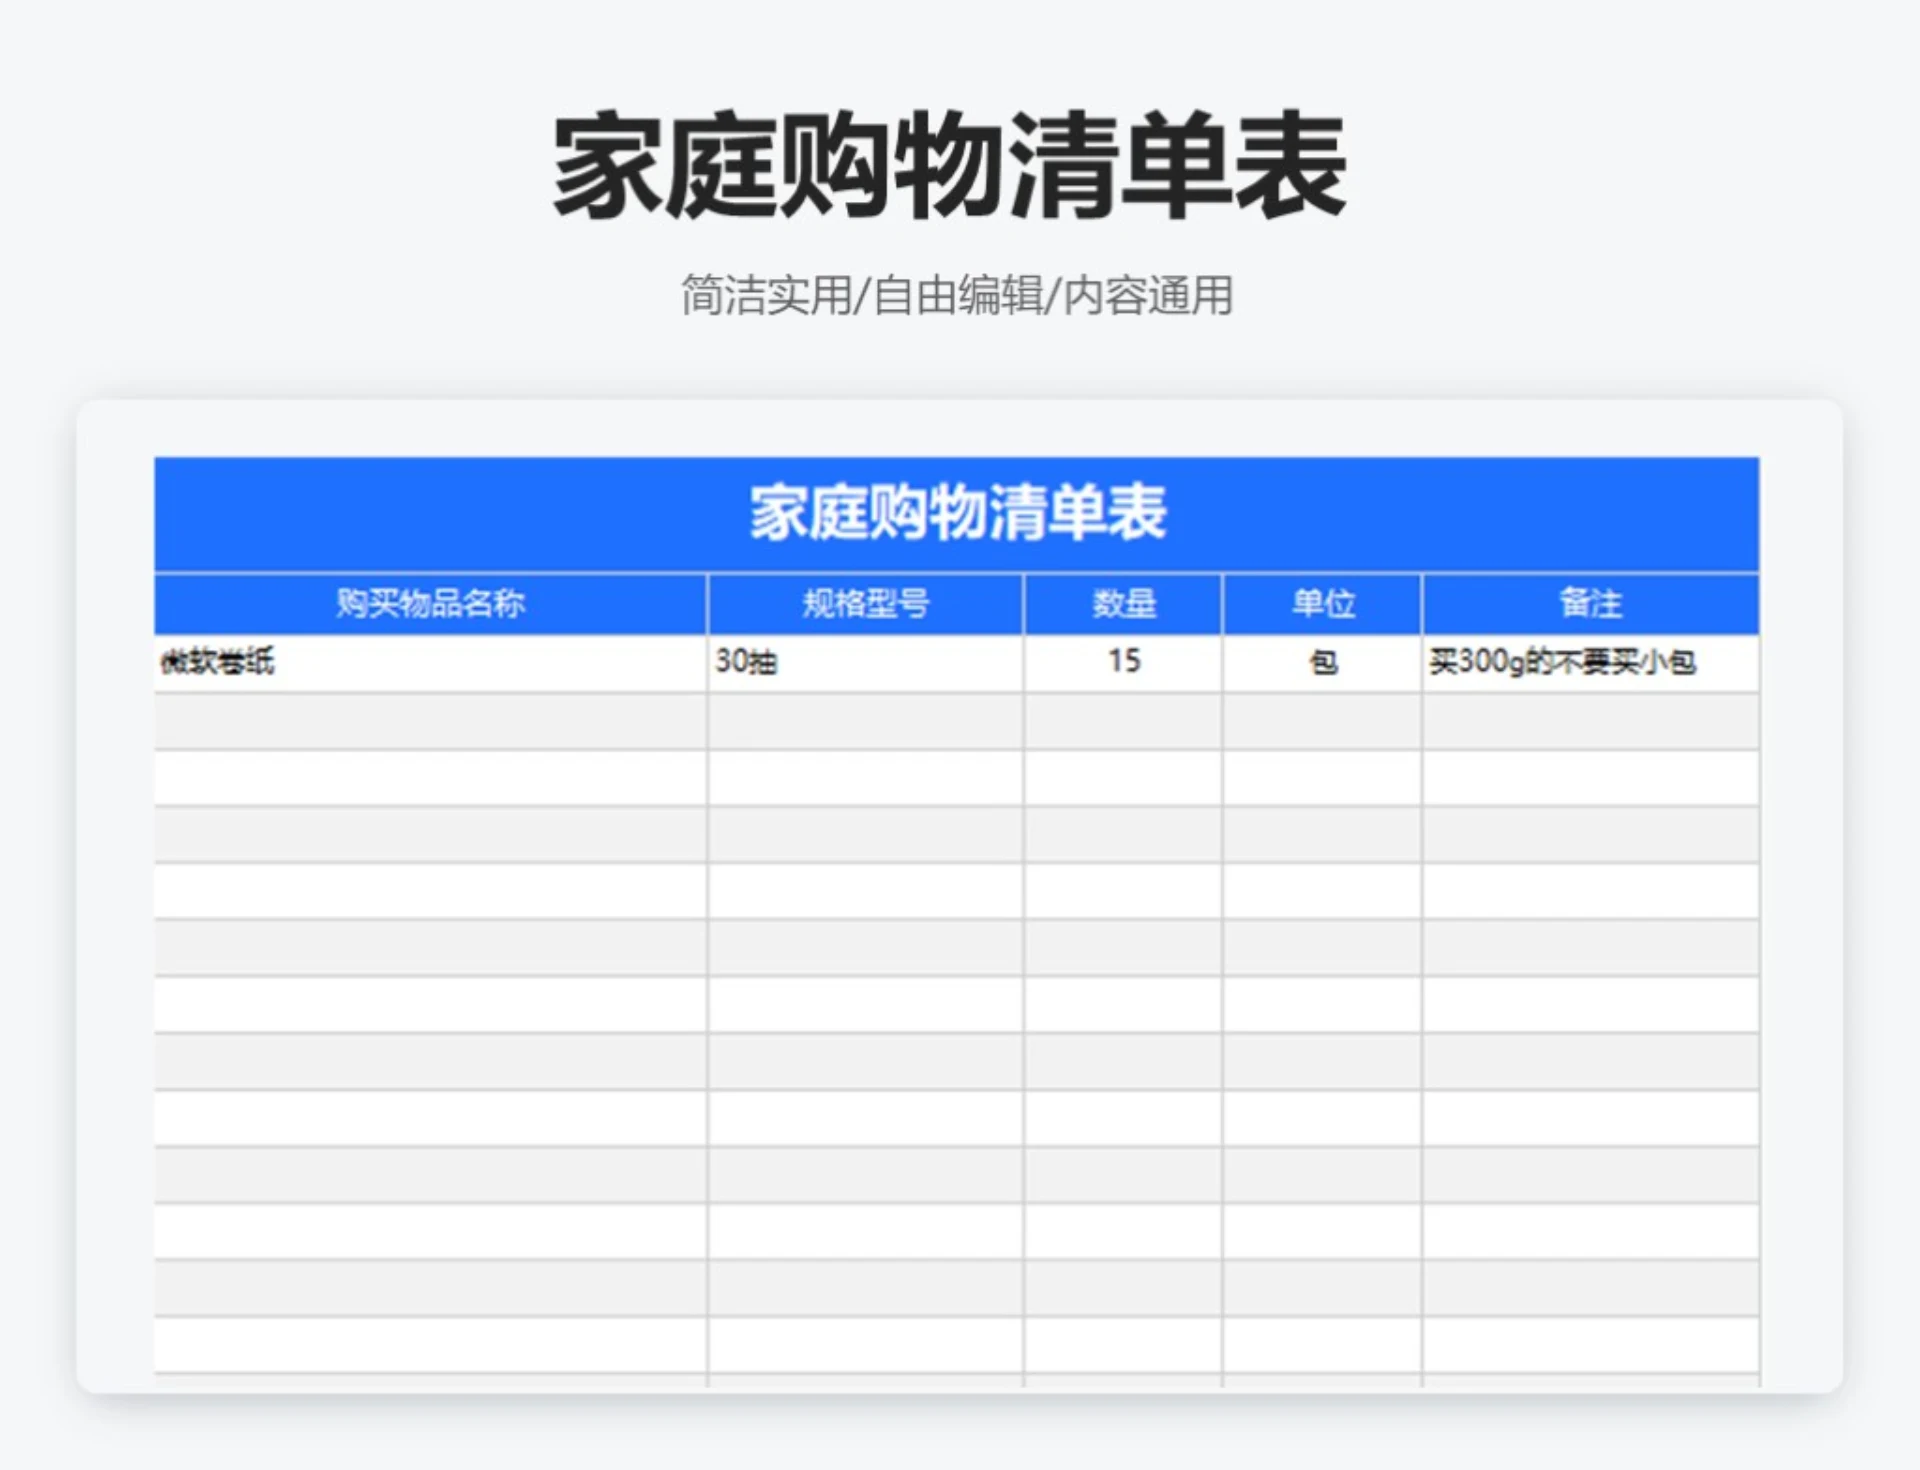Select the 数量 column header
The height and width of the screenshot is (1470, 1920).
(x=1120, y=602)
